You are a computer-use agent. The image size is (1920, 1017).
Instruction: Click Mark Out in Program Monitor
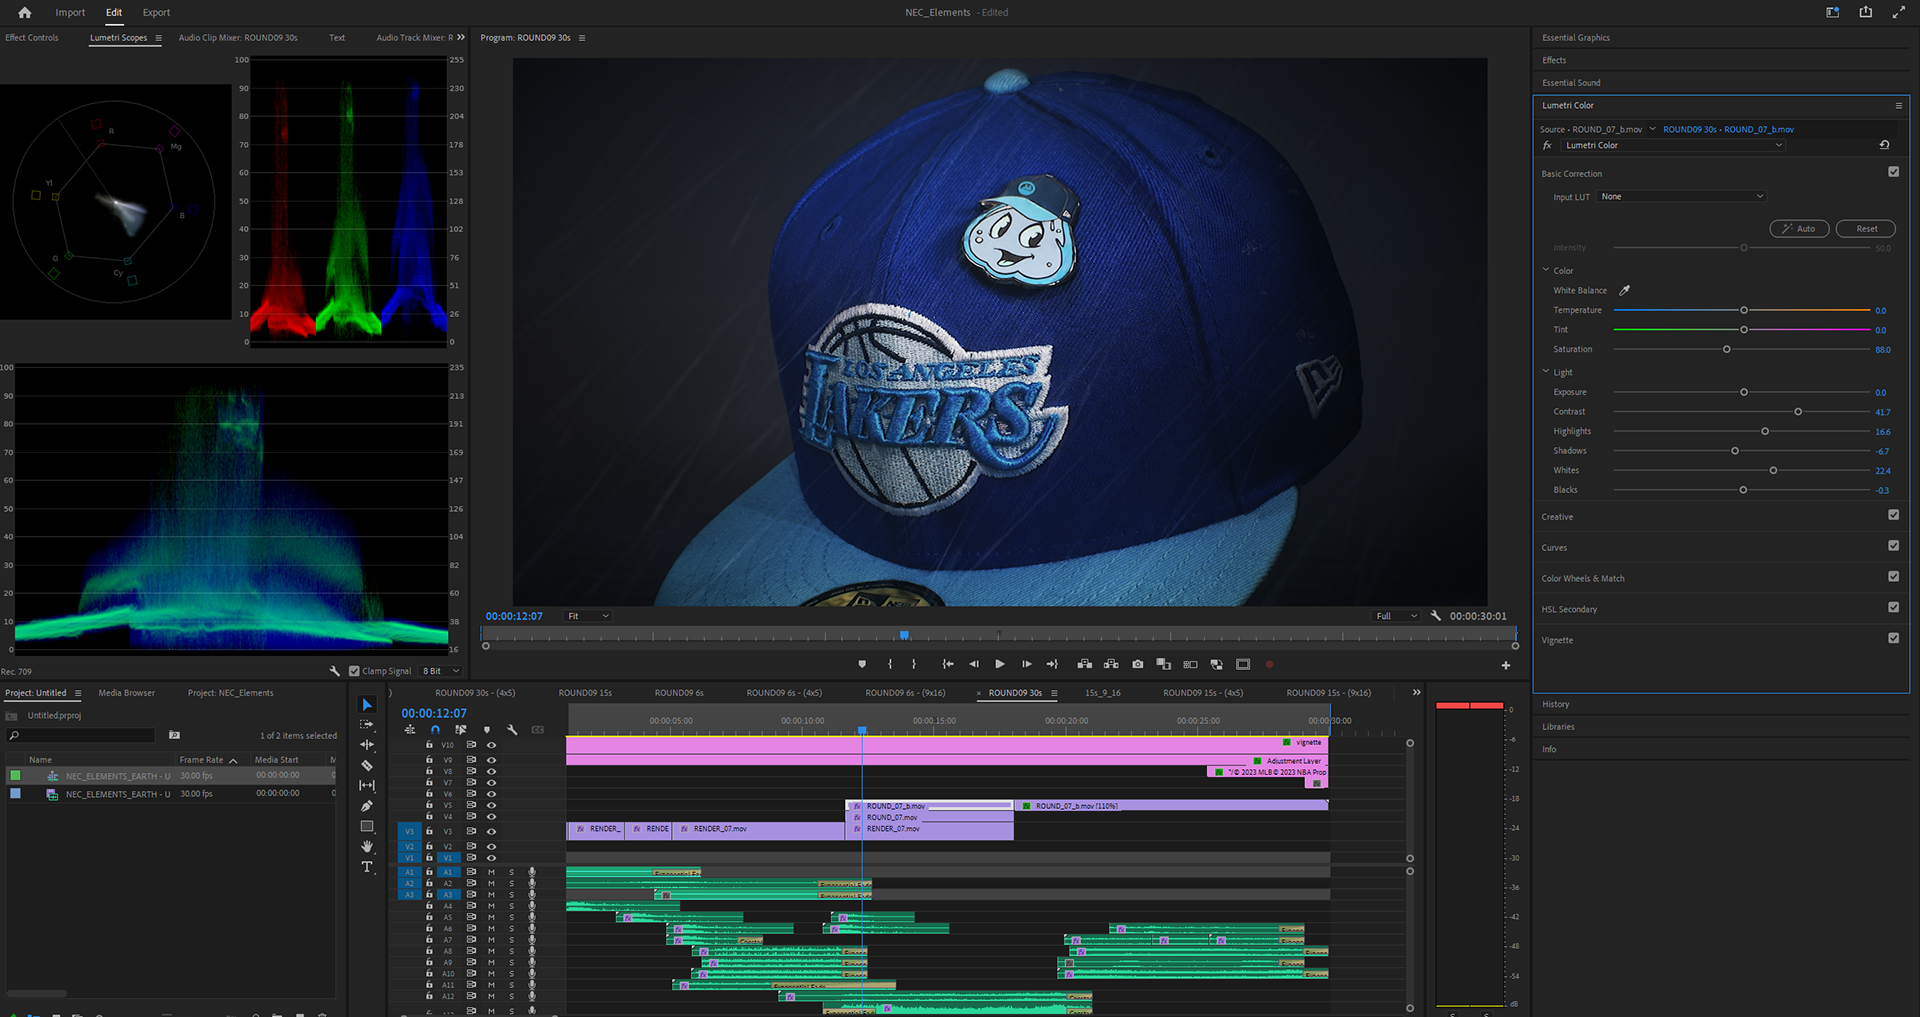coord(914,664)
